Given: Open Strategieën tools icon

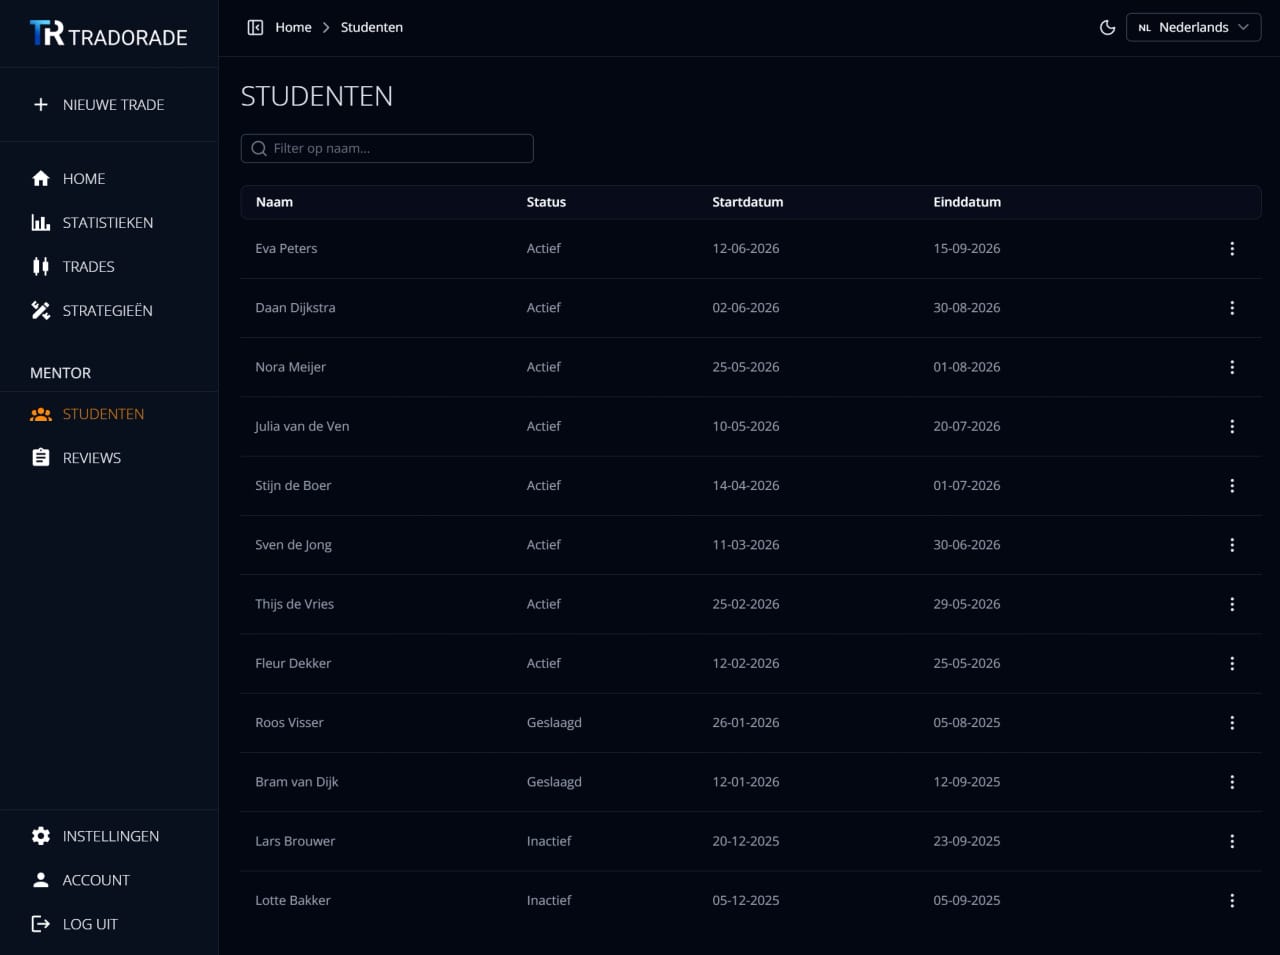Looking at the screenshot, I should click(x=40, y=310).
